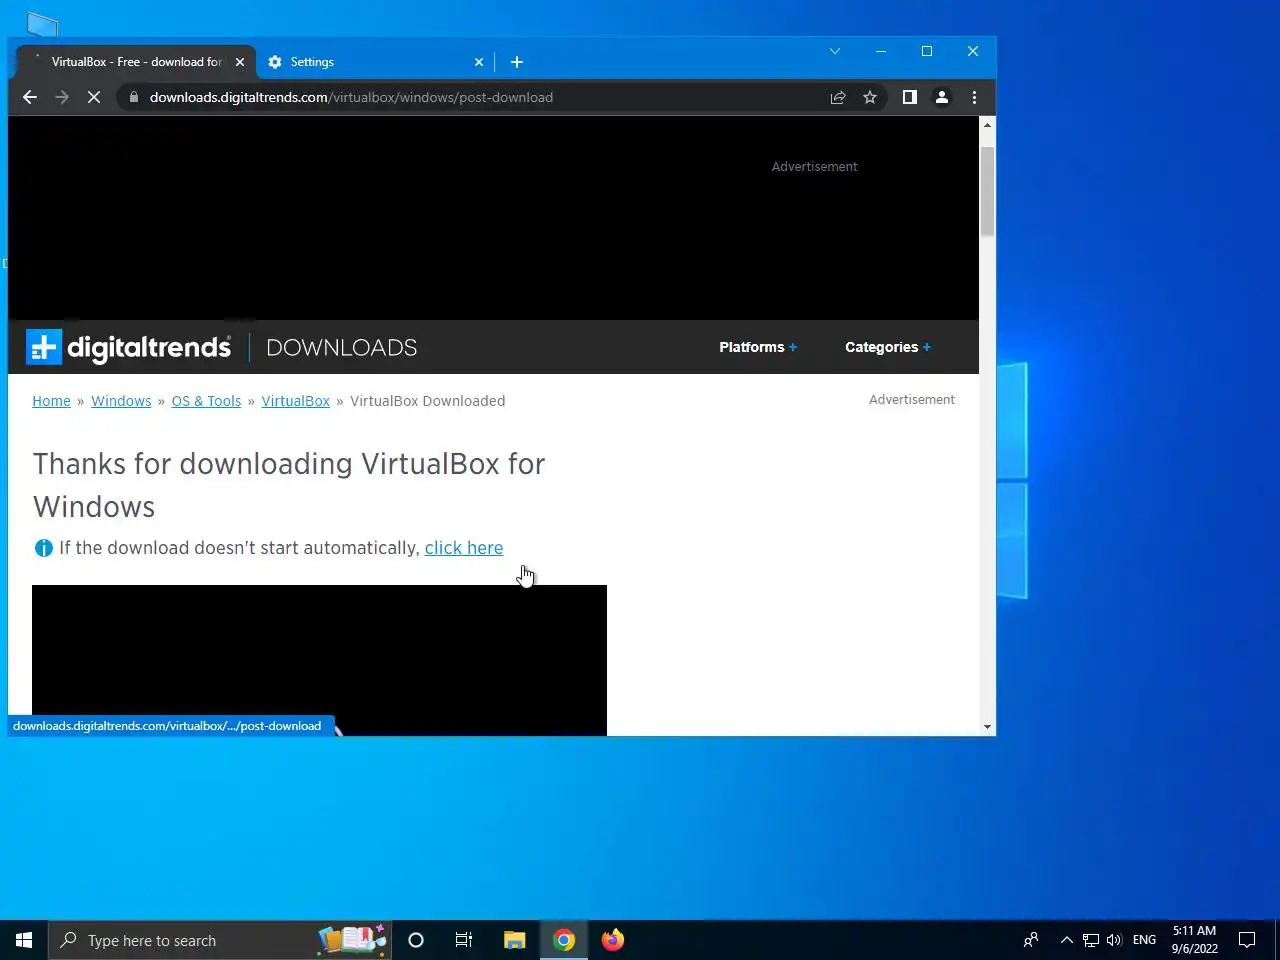Screen dimensions: 1280x960
Task: Open the VirtualBox breadcrumb link
Action: point(295,401)
